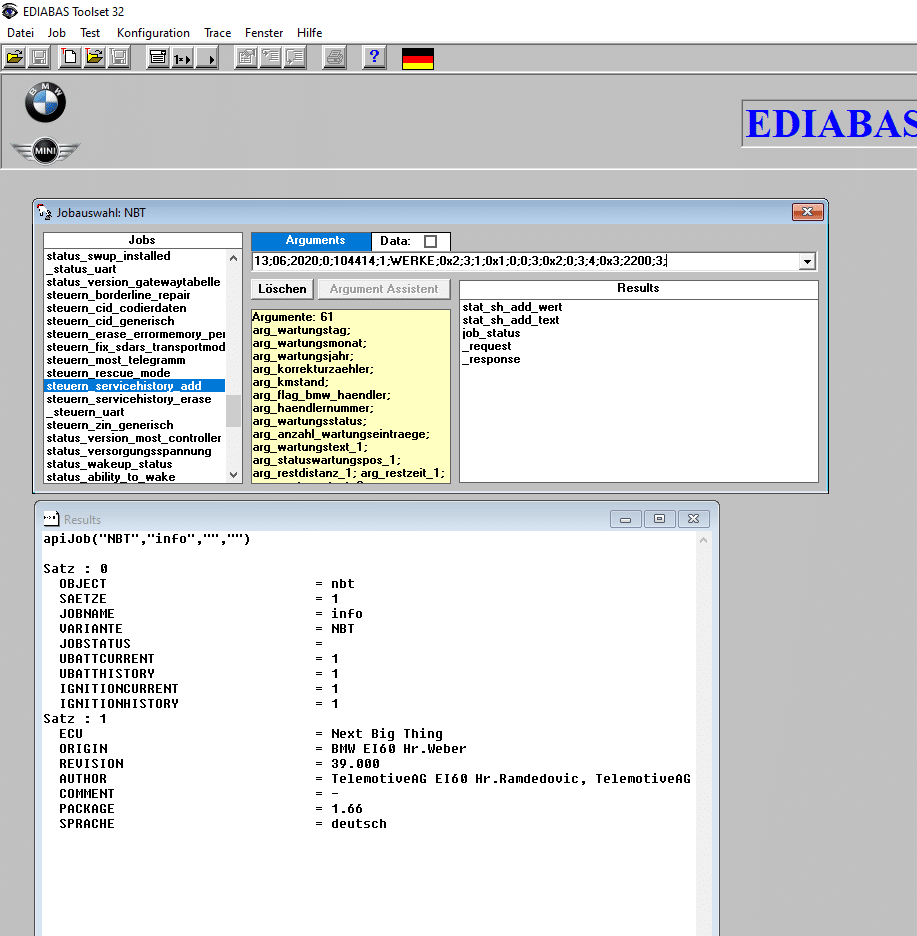Open the Konfiguration menu
The width and height of the screenshot is (917, 936).
pos(153,33)
